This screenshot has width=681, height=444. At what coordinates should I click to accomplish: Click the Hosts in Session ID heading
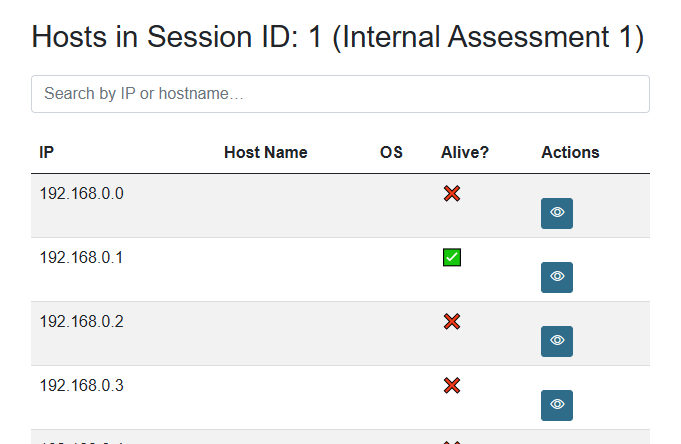pos(338,38)
